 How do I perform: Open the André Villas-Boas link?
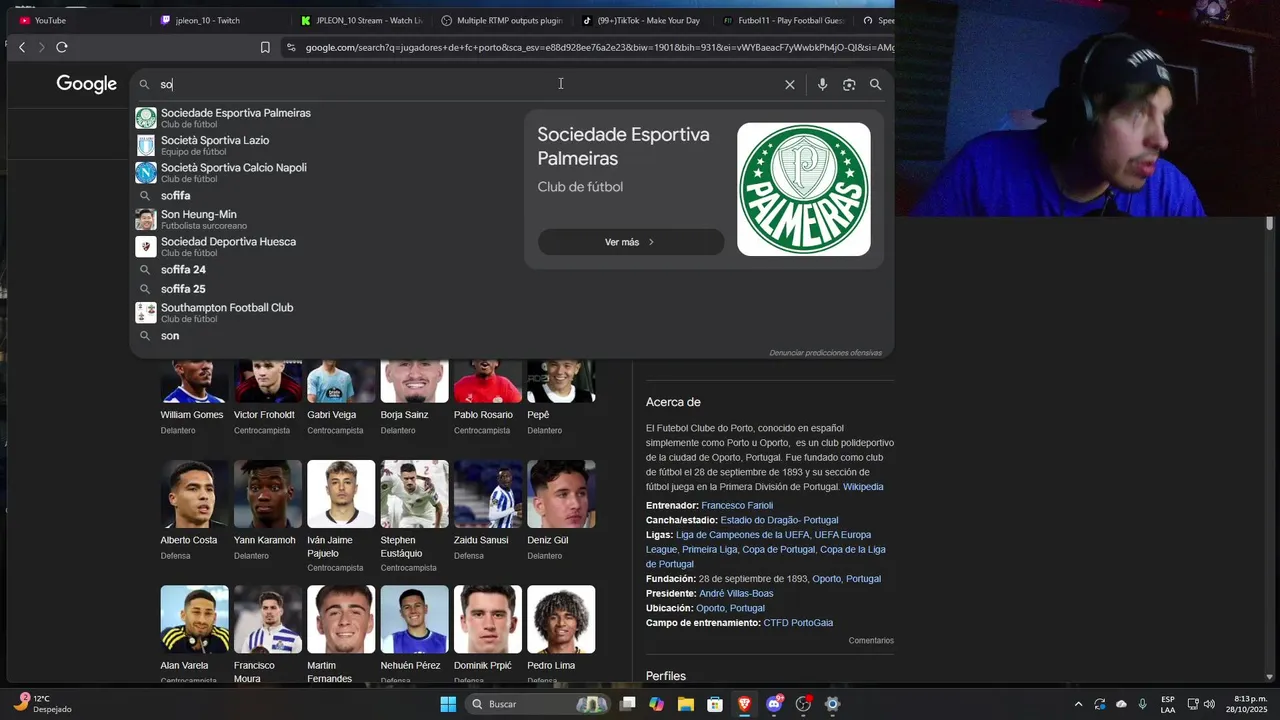(x=736, y=594)
